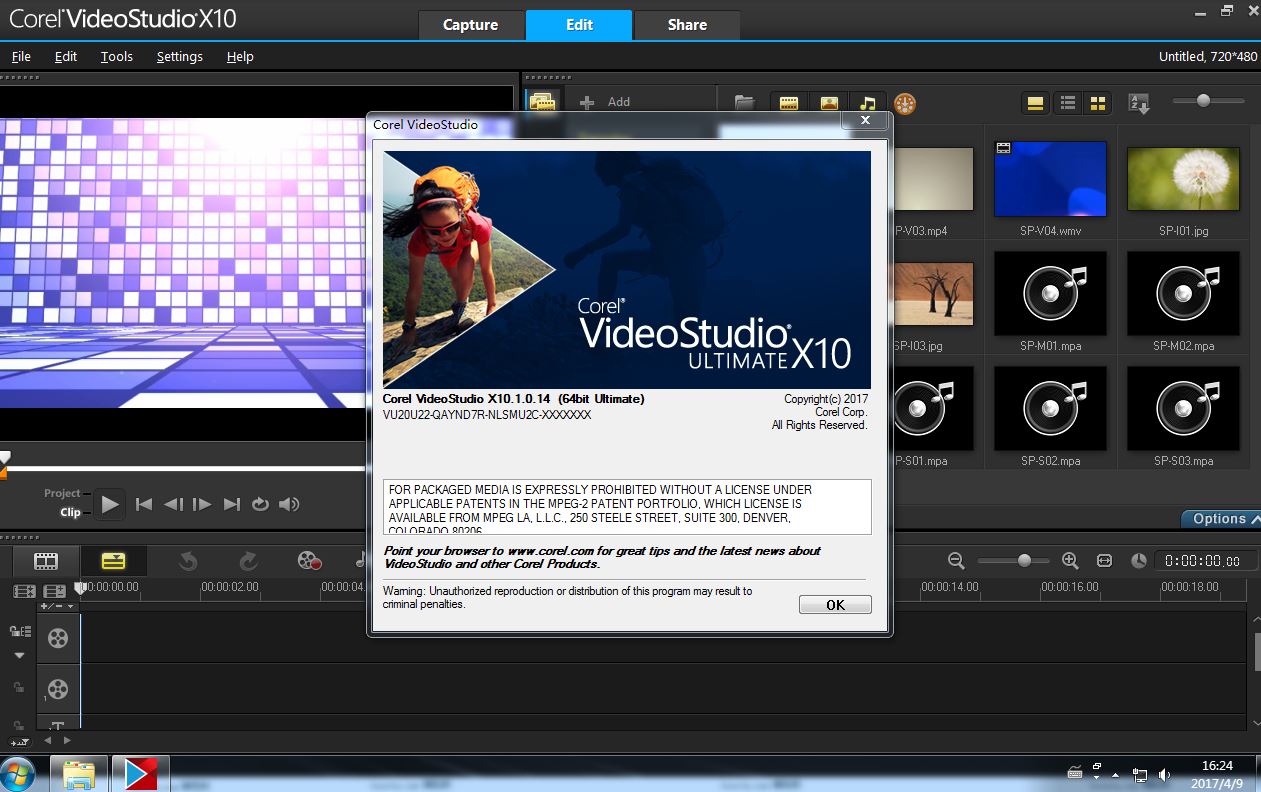Click the Redo arrow in timeline toolbar

249,561
